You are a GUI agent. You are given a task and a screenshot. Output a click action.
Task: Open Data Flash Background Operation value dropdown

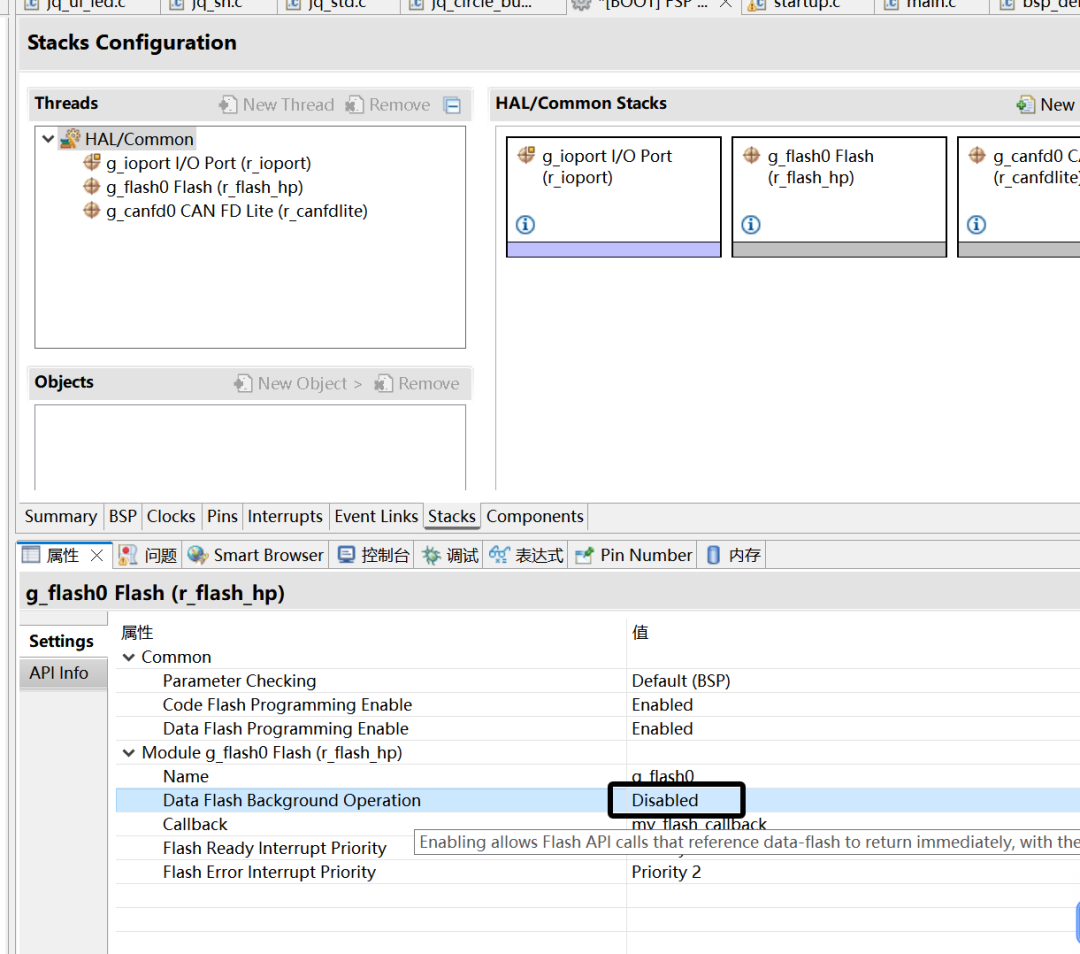pos(677,800)
